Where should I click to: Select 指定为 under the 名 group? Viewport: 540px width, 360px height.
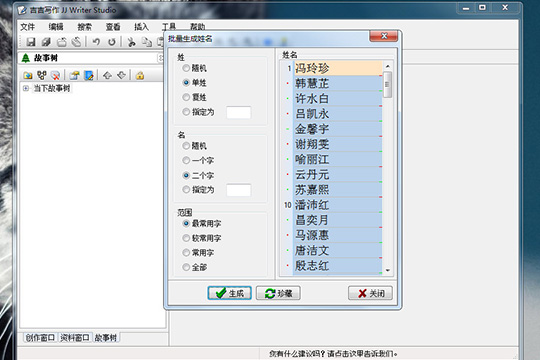pyautogui.click(x=198, y=189)
